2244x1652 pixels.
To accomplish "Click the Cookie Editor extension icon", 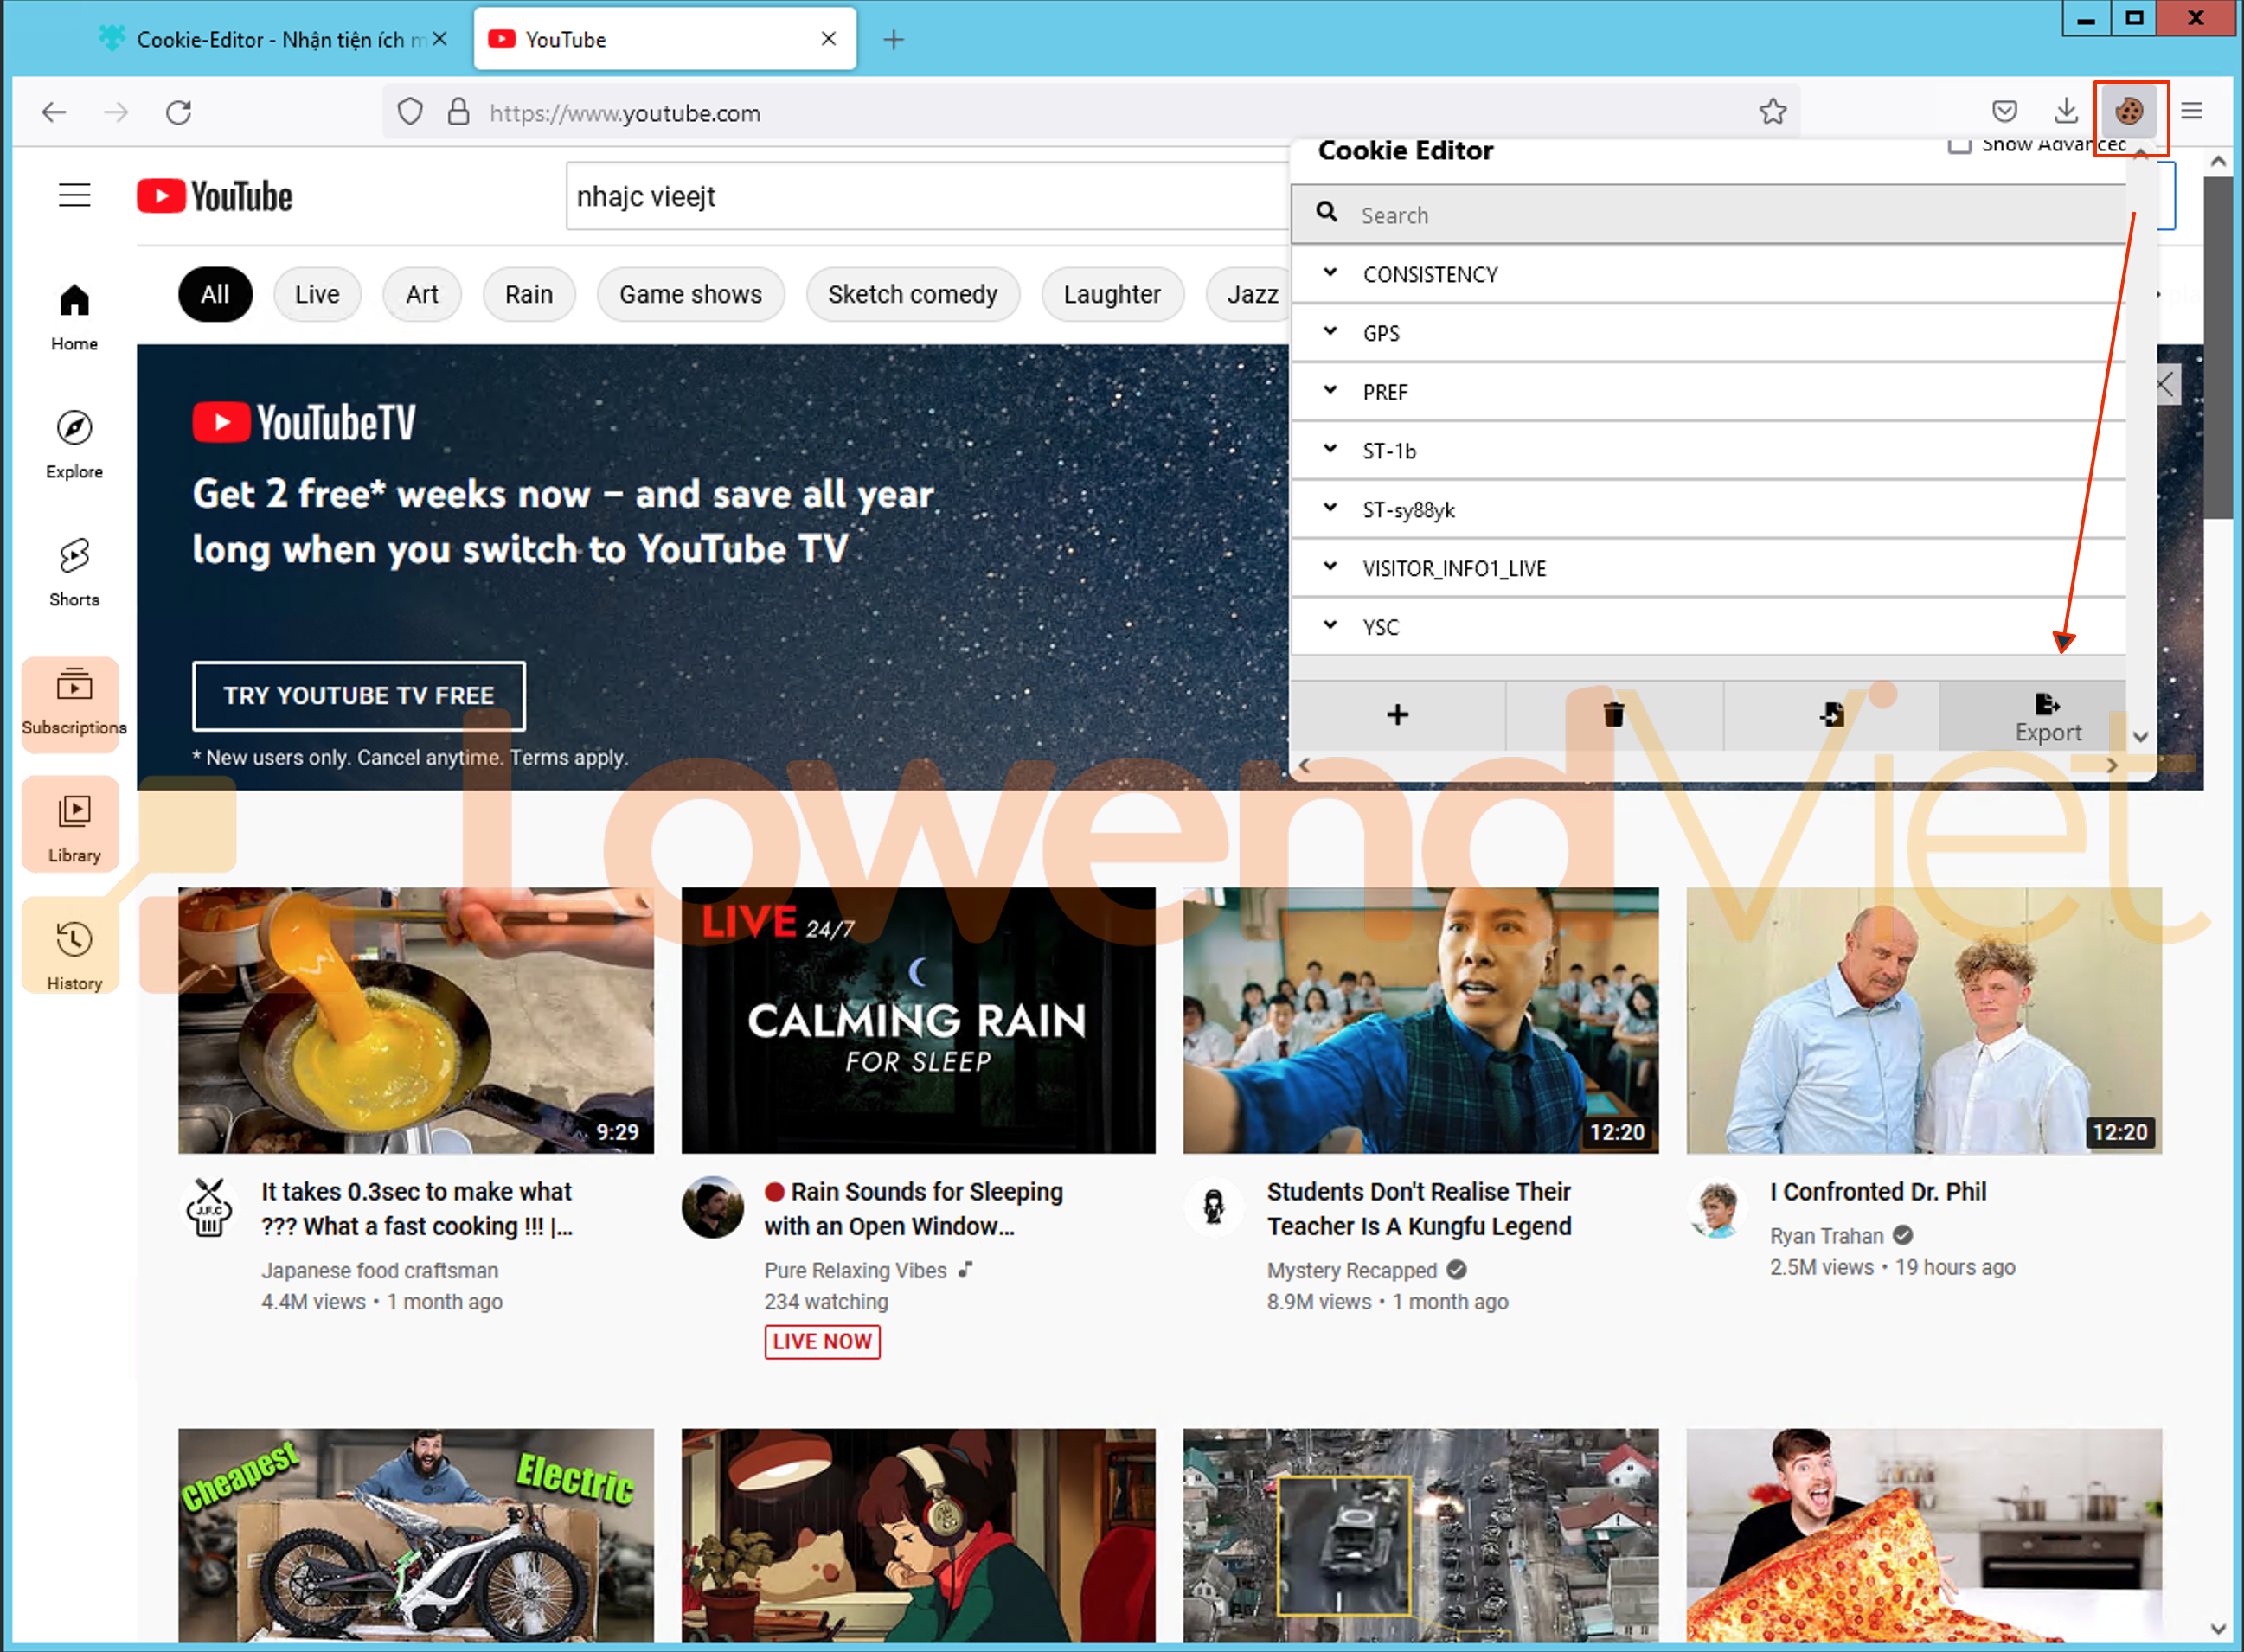I will (2129, 112).
